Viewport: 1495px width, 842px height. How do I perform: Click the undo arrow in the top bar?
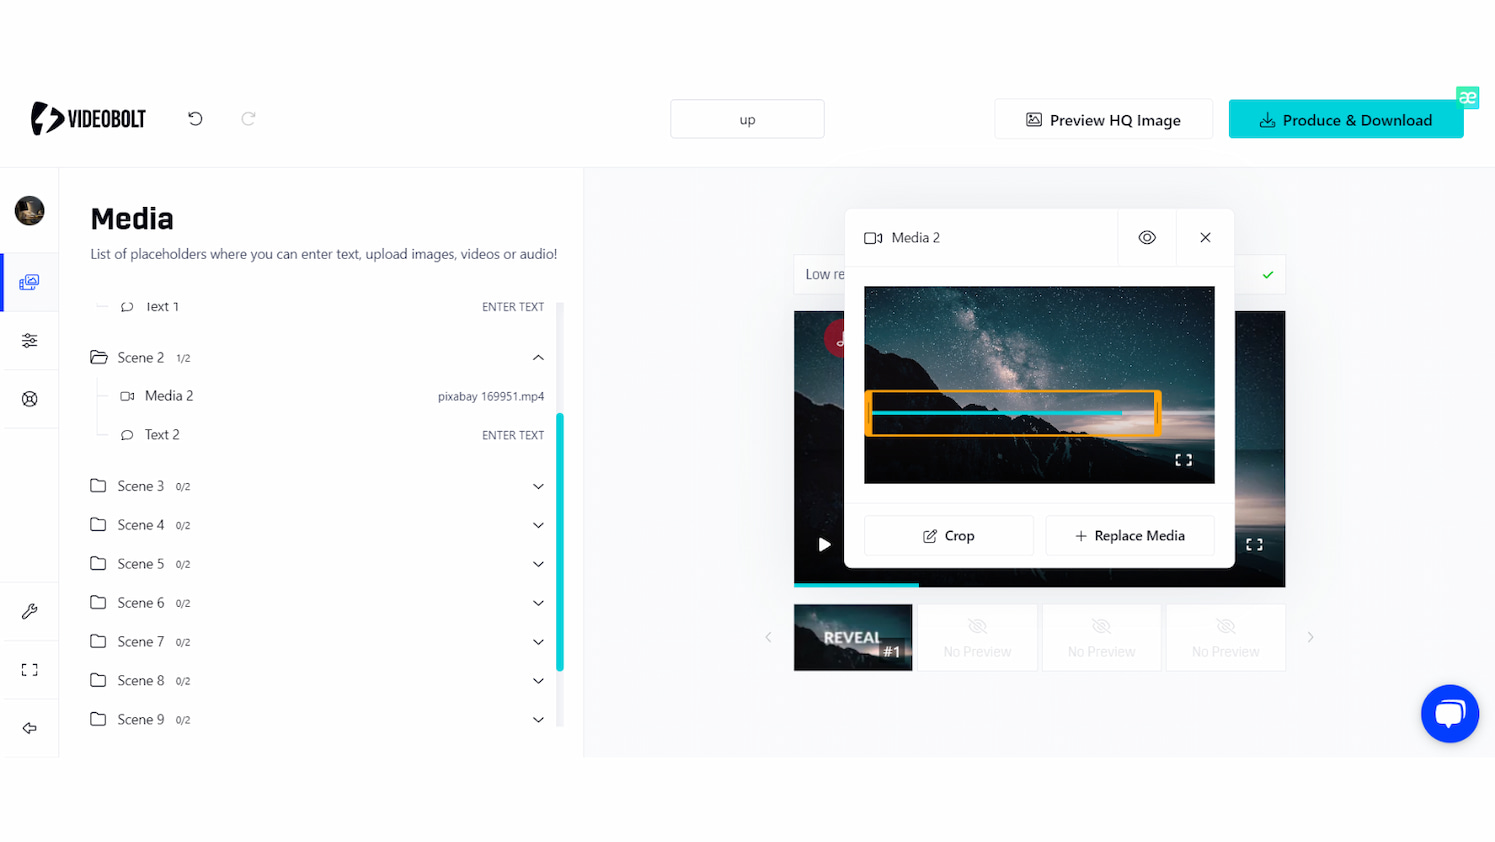194,118
